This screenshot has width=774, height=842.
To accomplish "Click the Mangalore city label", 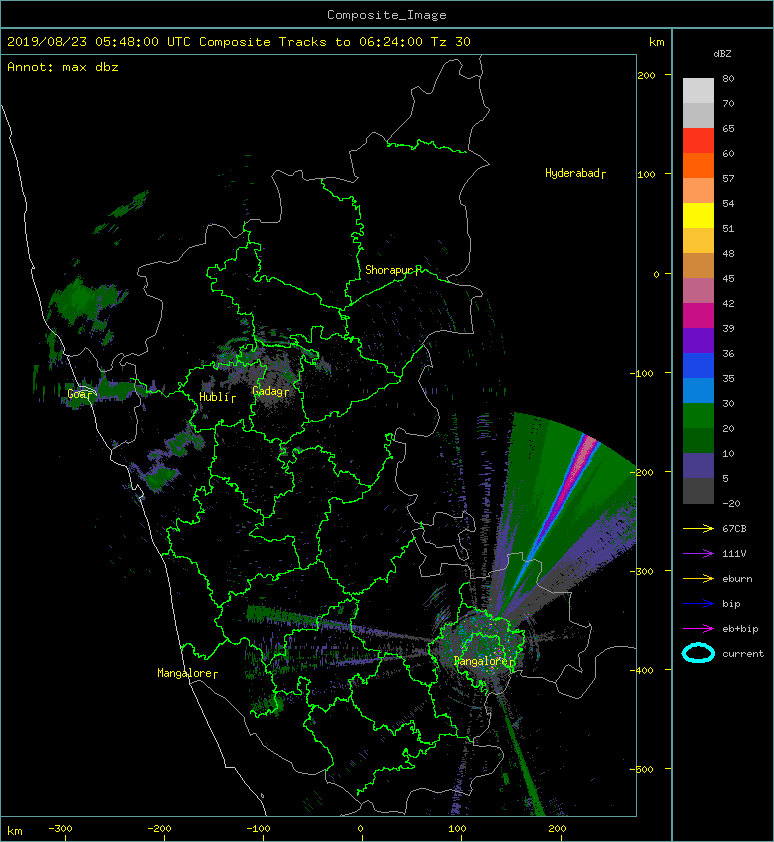I will [x=185, y=673].
